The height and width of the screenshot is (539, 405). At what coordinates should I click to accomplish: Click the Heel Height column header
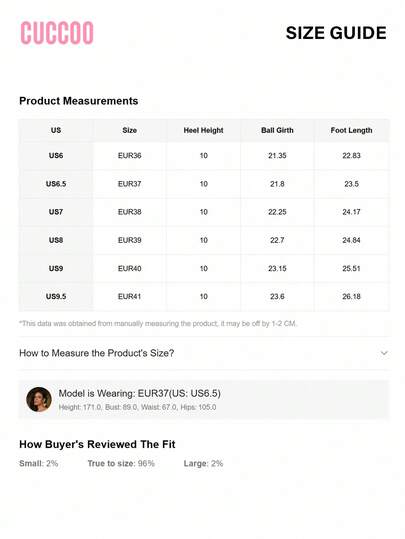click(x=203, y=130)
